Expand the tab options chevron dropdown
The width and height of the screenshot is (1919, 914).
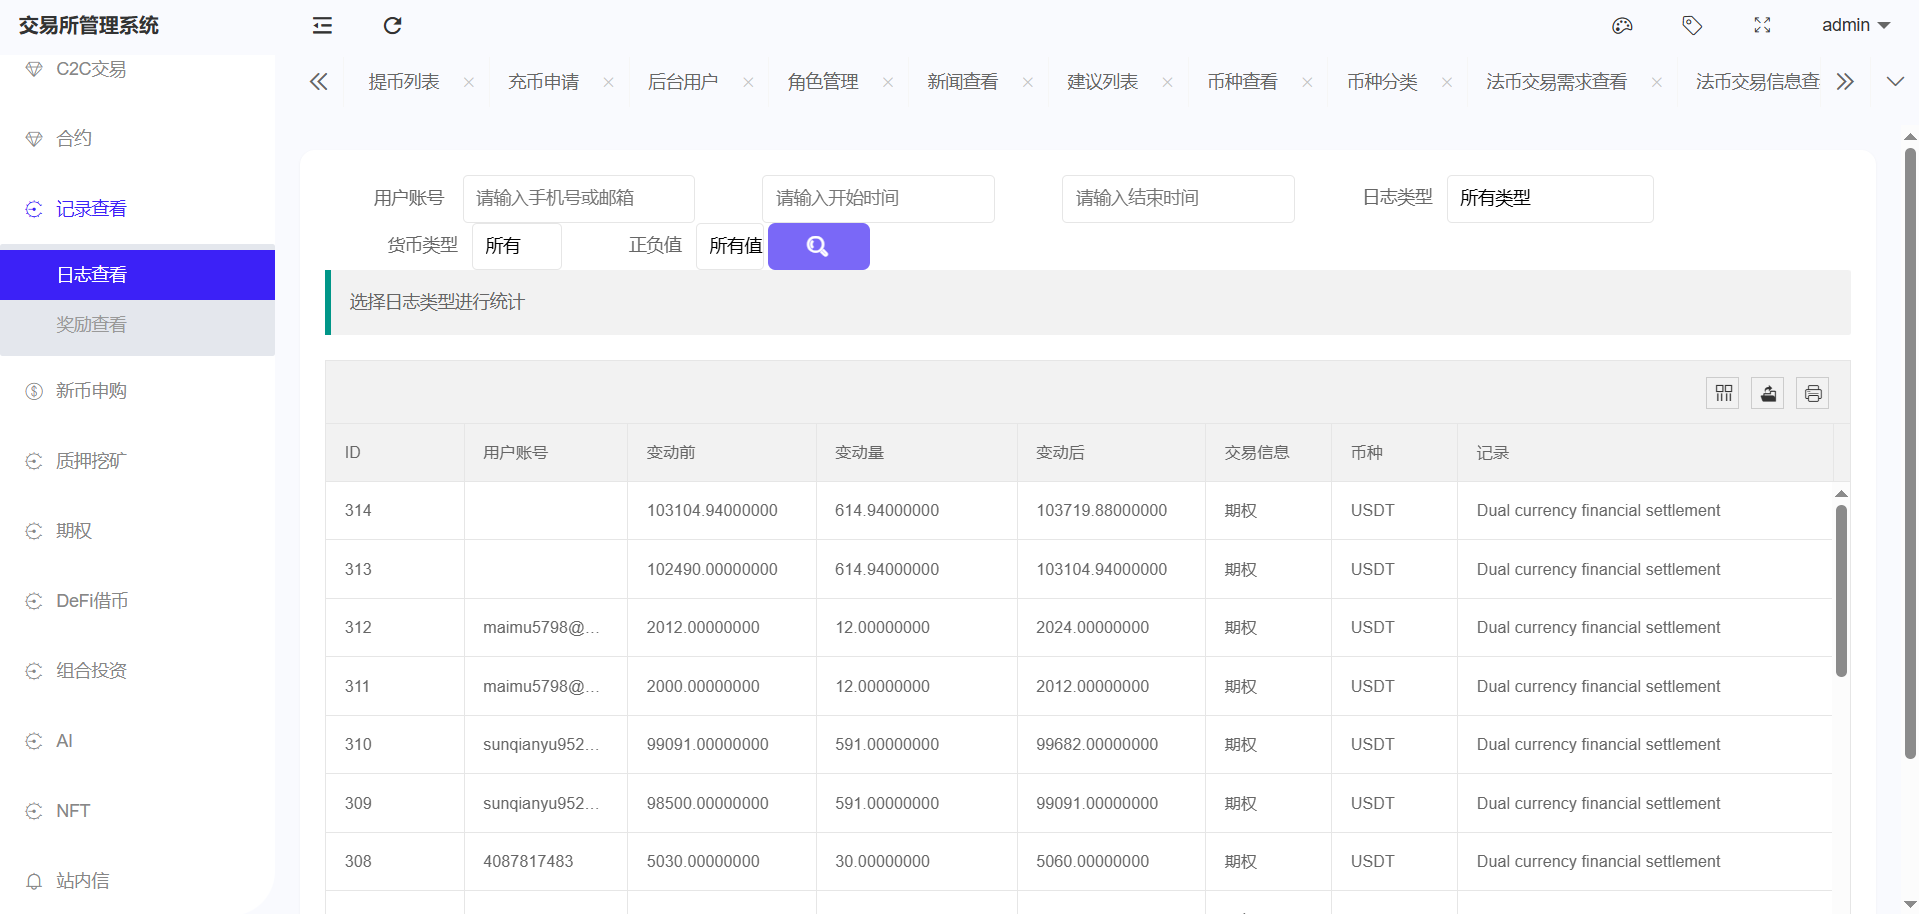tap(1895, 82)
